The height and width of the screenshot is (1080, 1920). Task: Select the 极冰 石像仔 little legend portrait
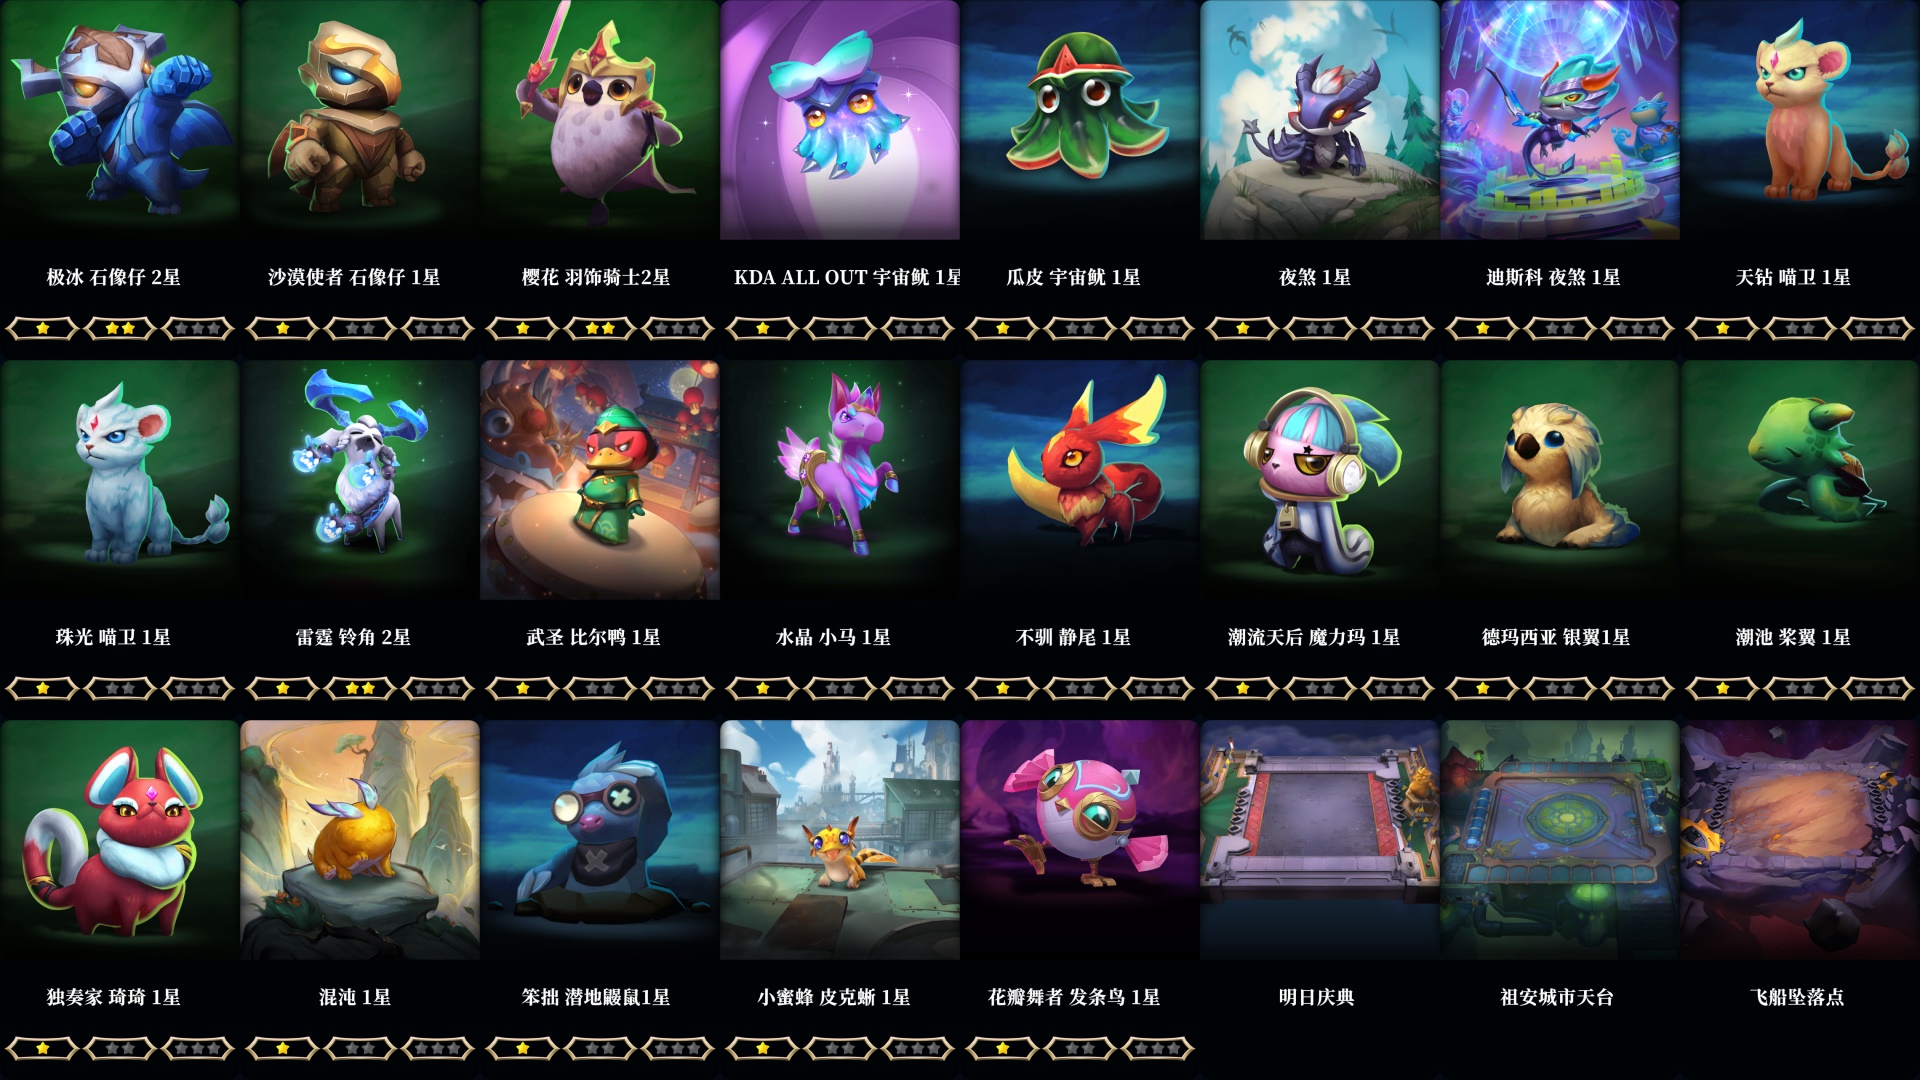(x=120, y=120)
